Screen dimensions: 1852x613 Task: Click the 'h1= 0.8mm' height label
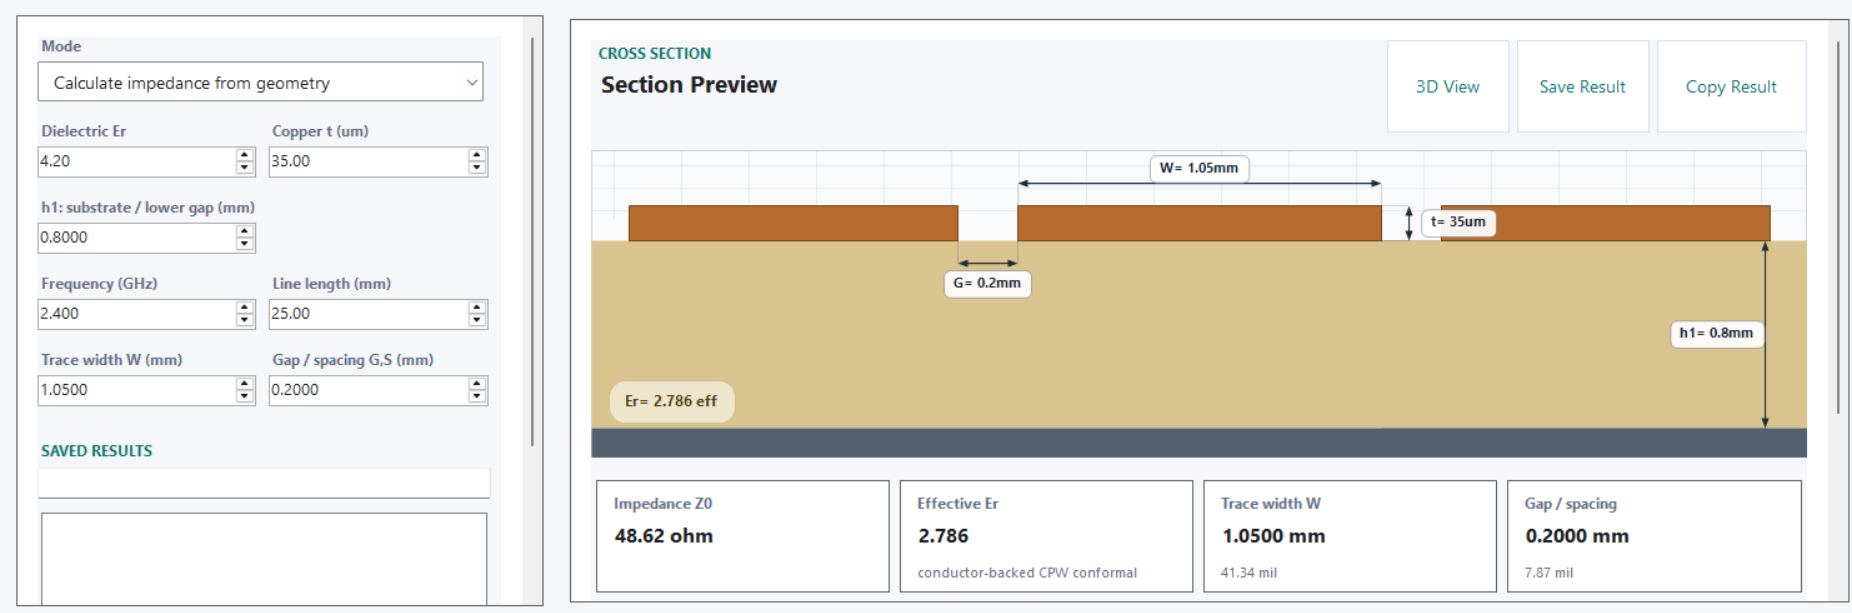[x=1716, y=333]
